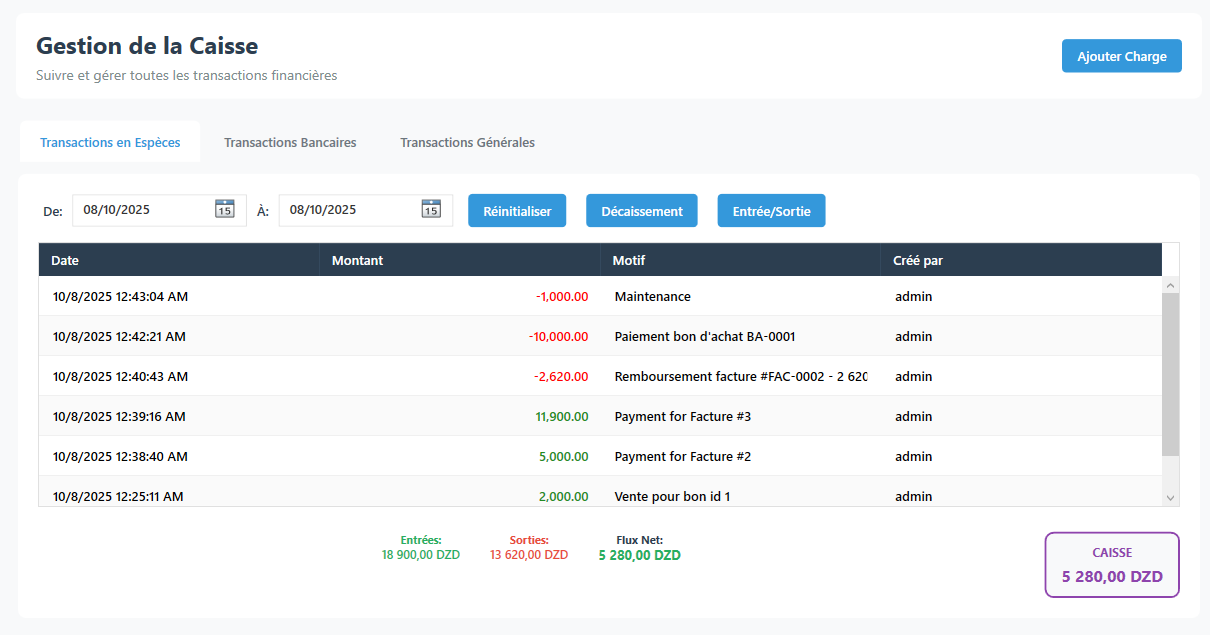Click the Ajouter Charge button
This screenshot has width=1210, height=635.
click(x=1121, y=55)
